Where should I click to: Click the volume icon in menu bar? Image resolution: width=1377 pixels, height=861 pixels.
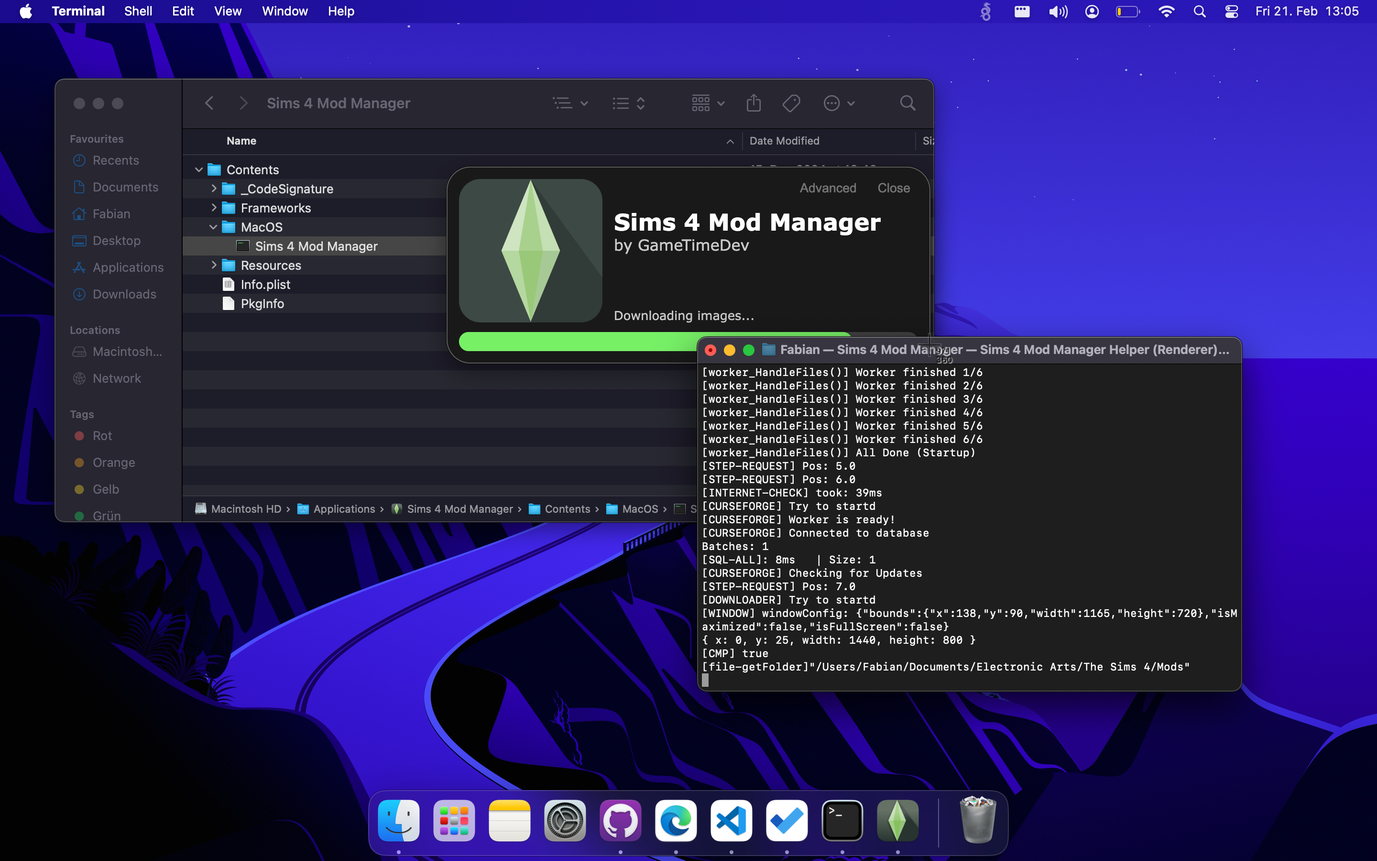pos(1057,11)
